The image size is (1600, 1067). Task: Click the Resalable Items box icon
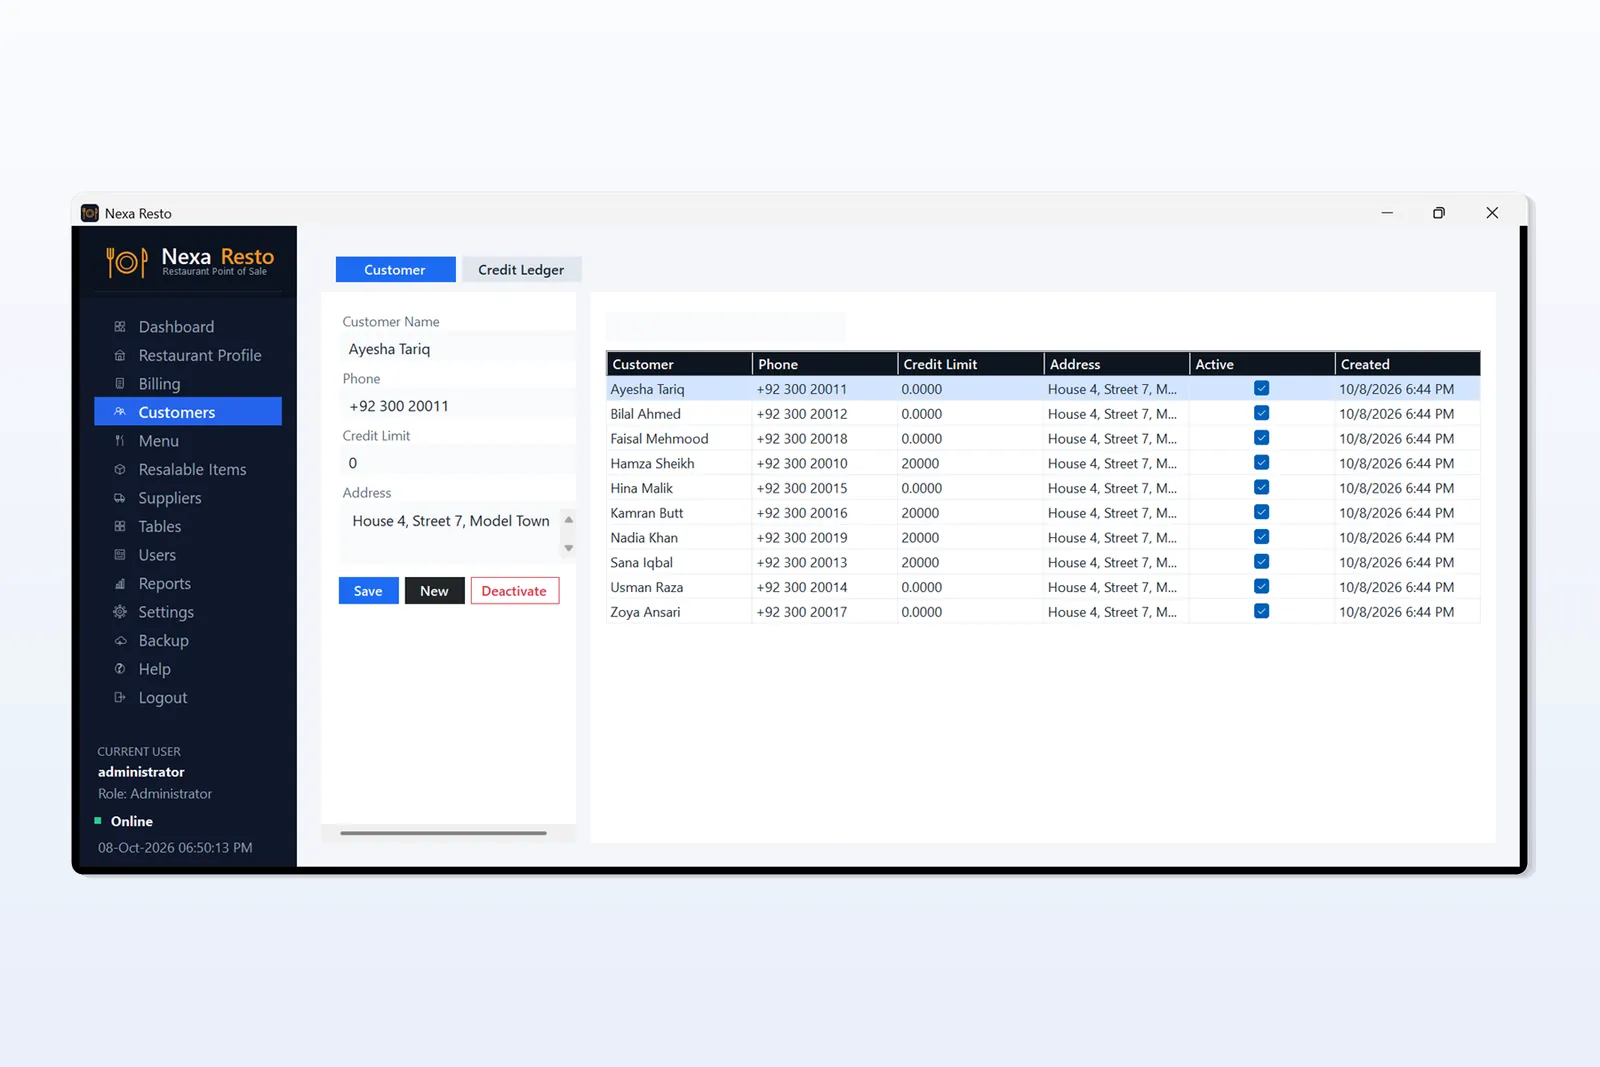(x=120, y=469)
